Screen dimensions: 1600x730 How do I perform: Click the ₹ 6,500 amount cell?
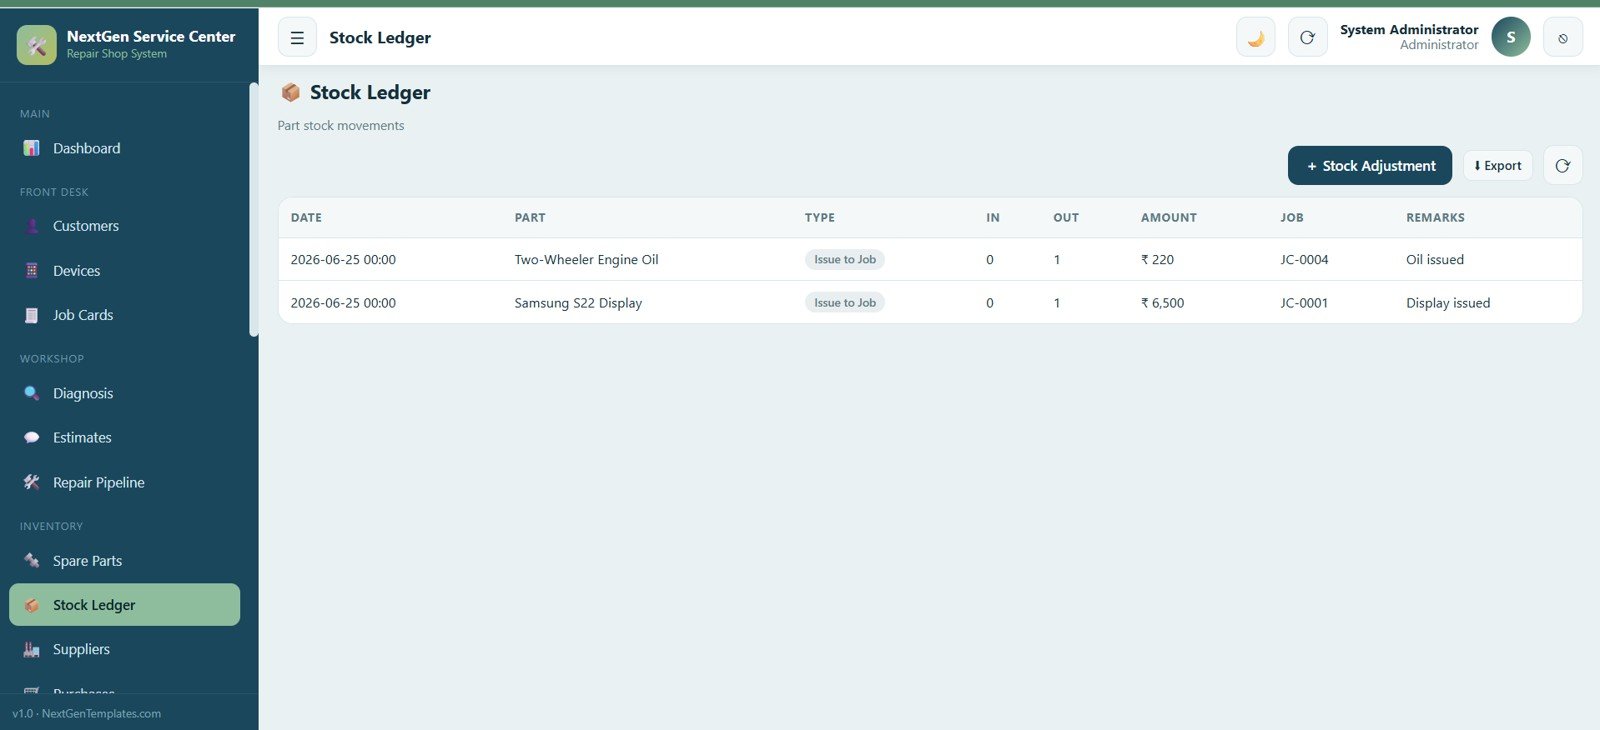pos(1163,303)
